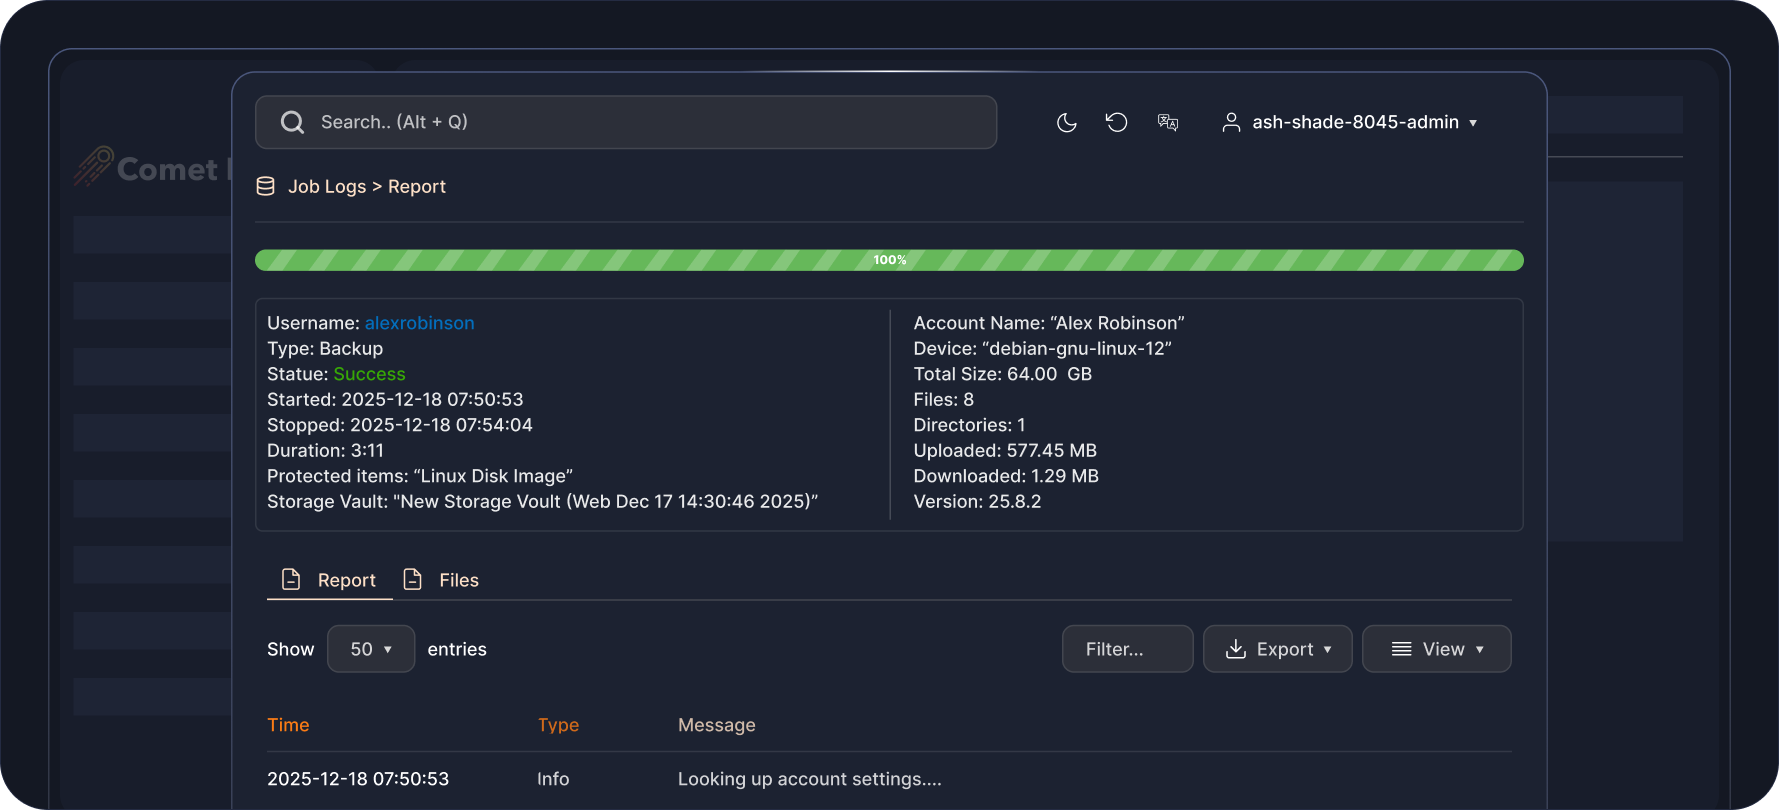This screenshot has height=810, width=1779.
Task: Click 'Downloaded: 1.29 MB' value
Action: pos(1006,476)
